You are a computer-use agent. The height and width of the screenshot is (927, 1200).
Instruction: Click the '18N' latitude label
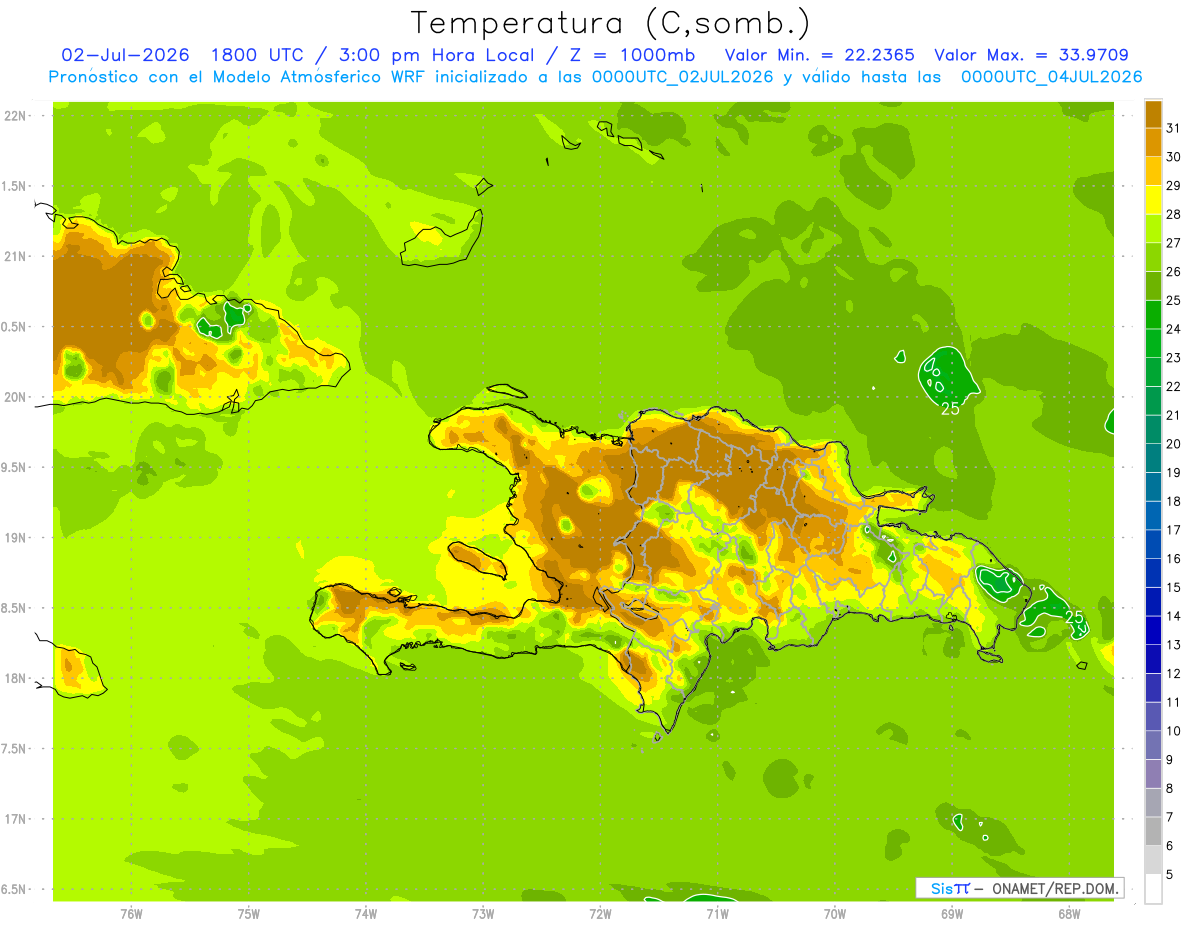click(15, 678)
